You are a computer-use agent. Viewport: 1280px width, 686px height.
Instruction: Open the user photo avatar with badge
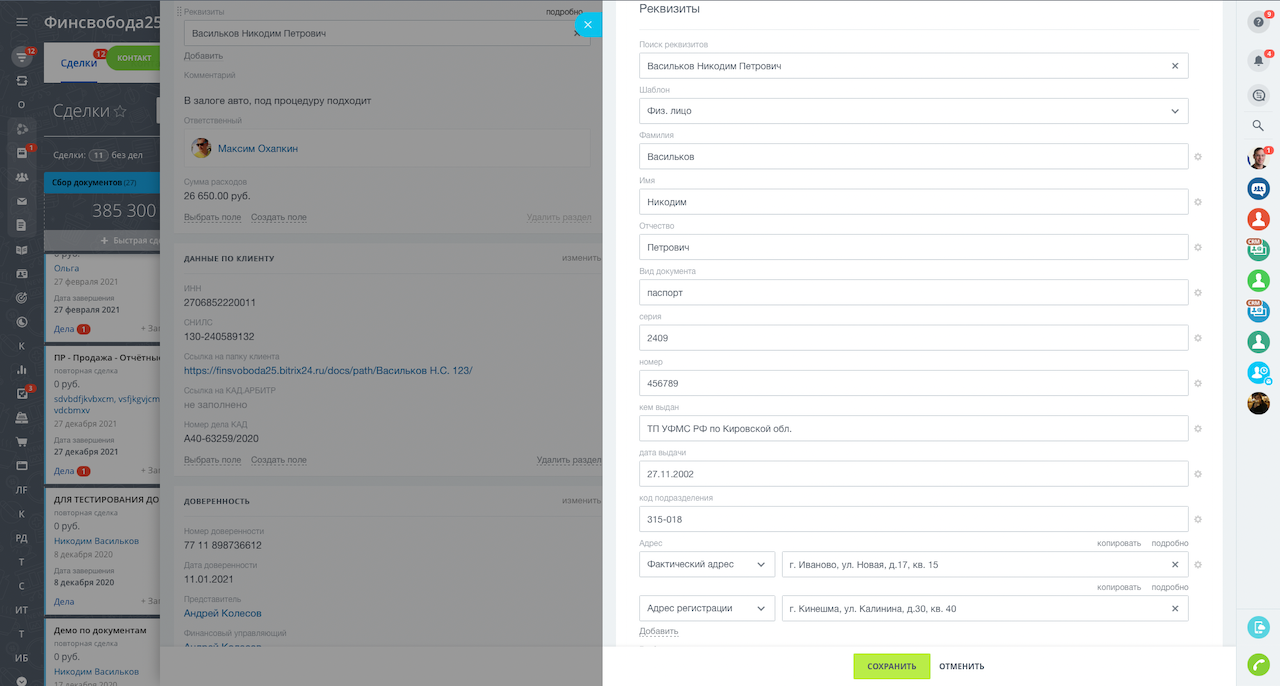1258,157
